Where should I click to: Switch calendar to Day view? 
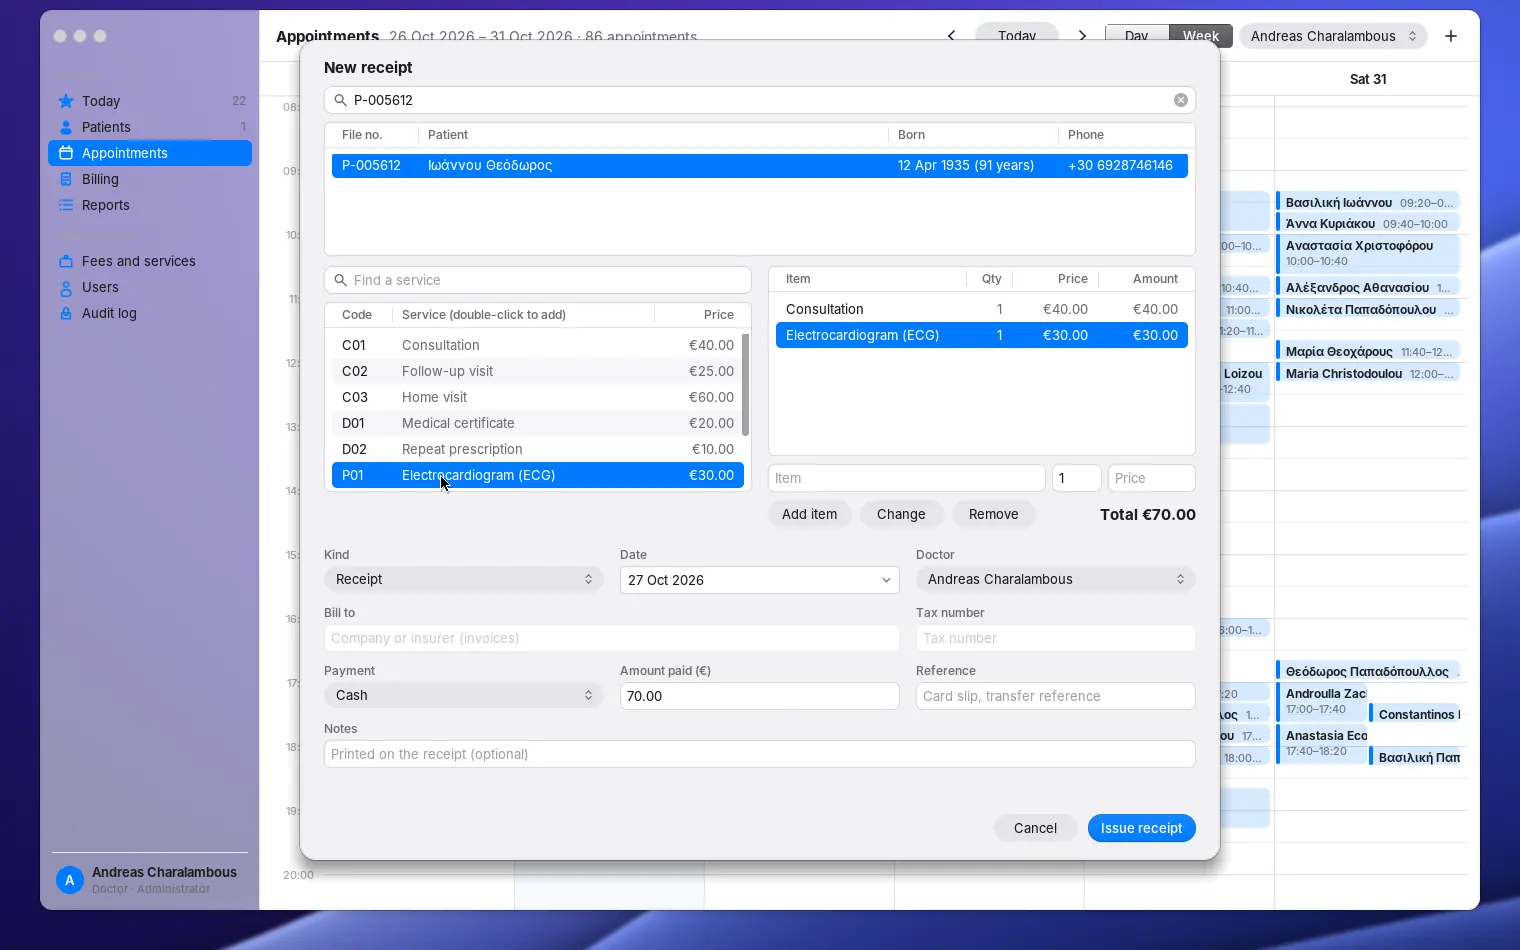tap(1137, 36)
